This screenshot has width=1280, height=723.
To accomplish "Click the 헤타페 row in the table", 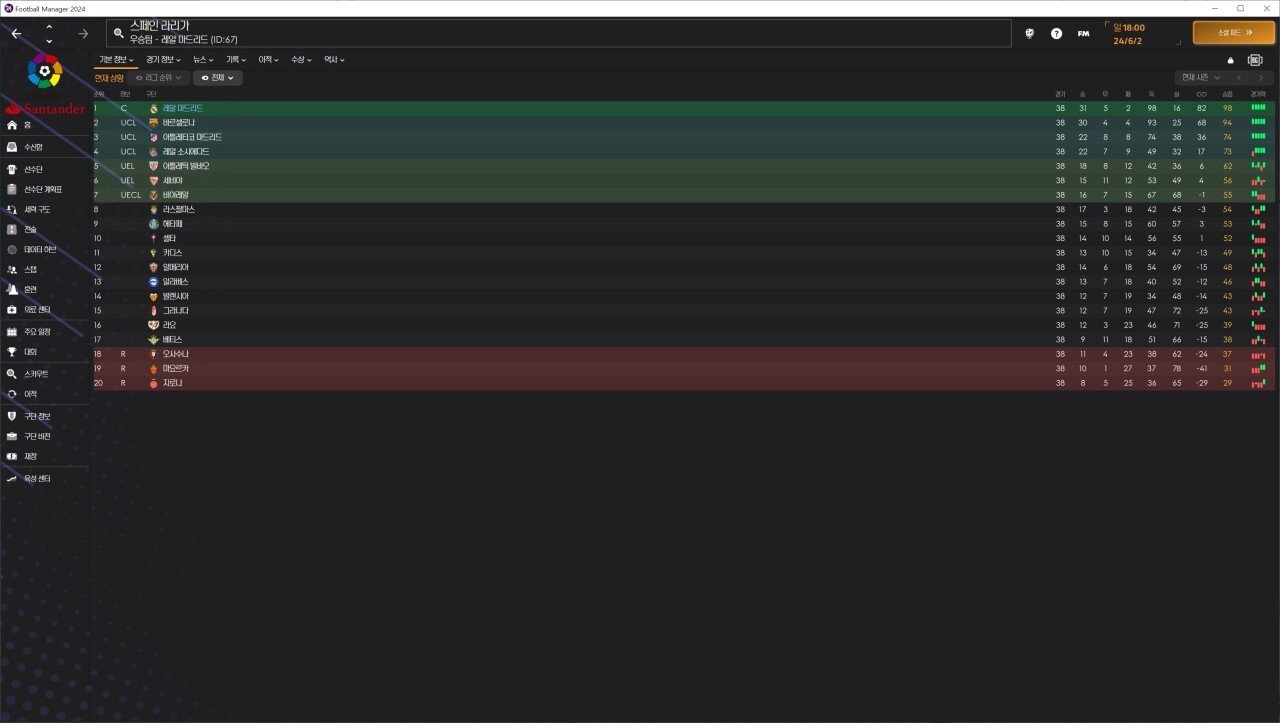I will click(683, 224).
